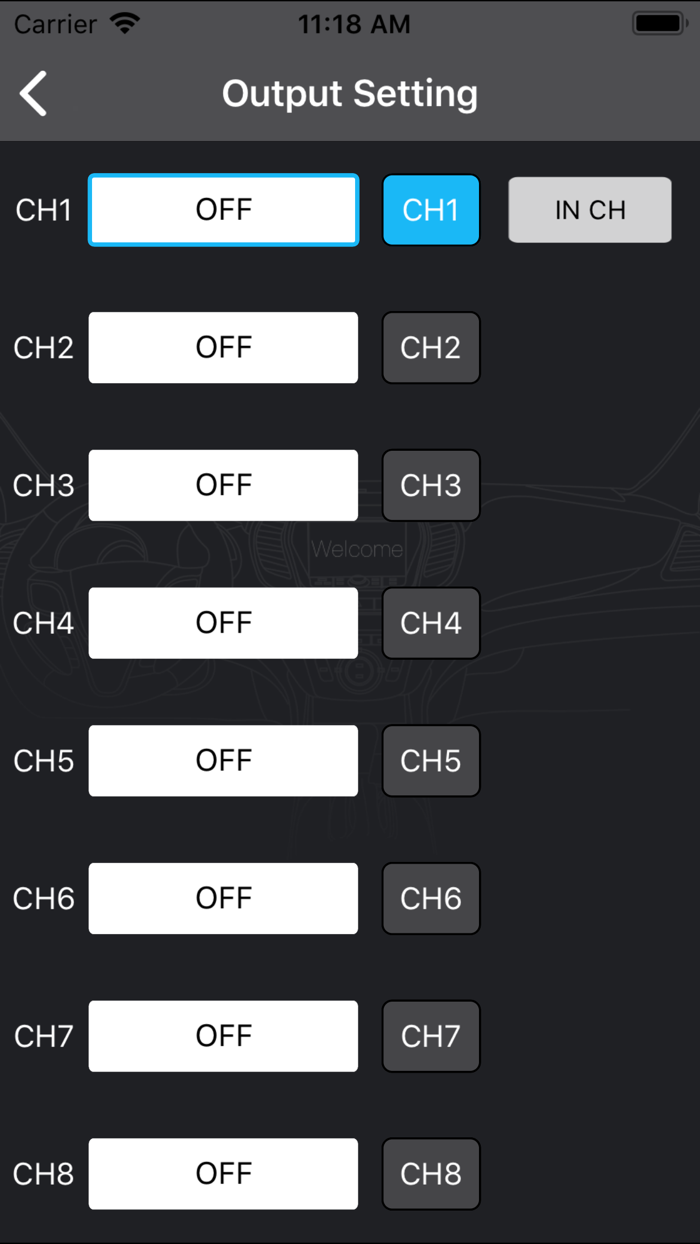Open the CH1 OFF output dropdown
700x1244 pixels.
click(x=223, y=210)
